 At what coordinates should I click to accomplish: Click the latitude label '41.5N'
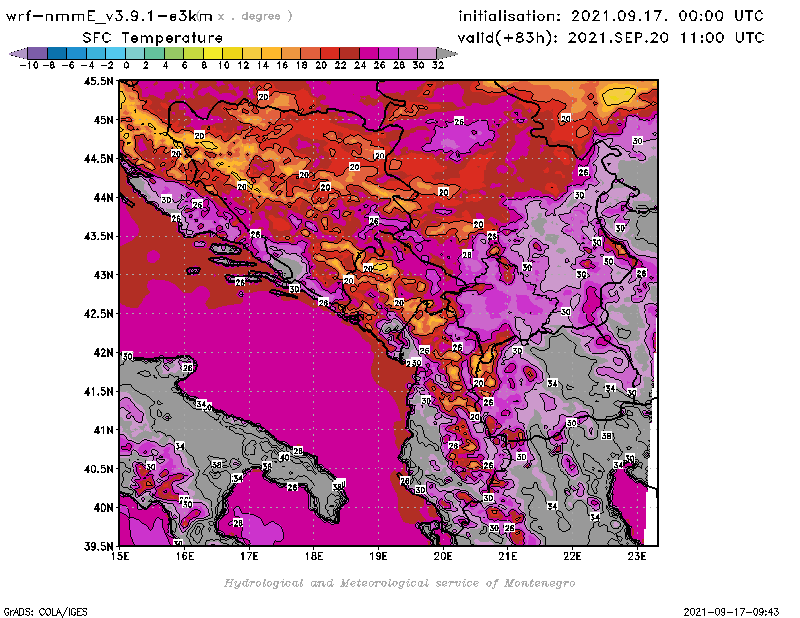click(98, 391)
